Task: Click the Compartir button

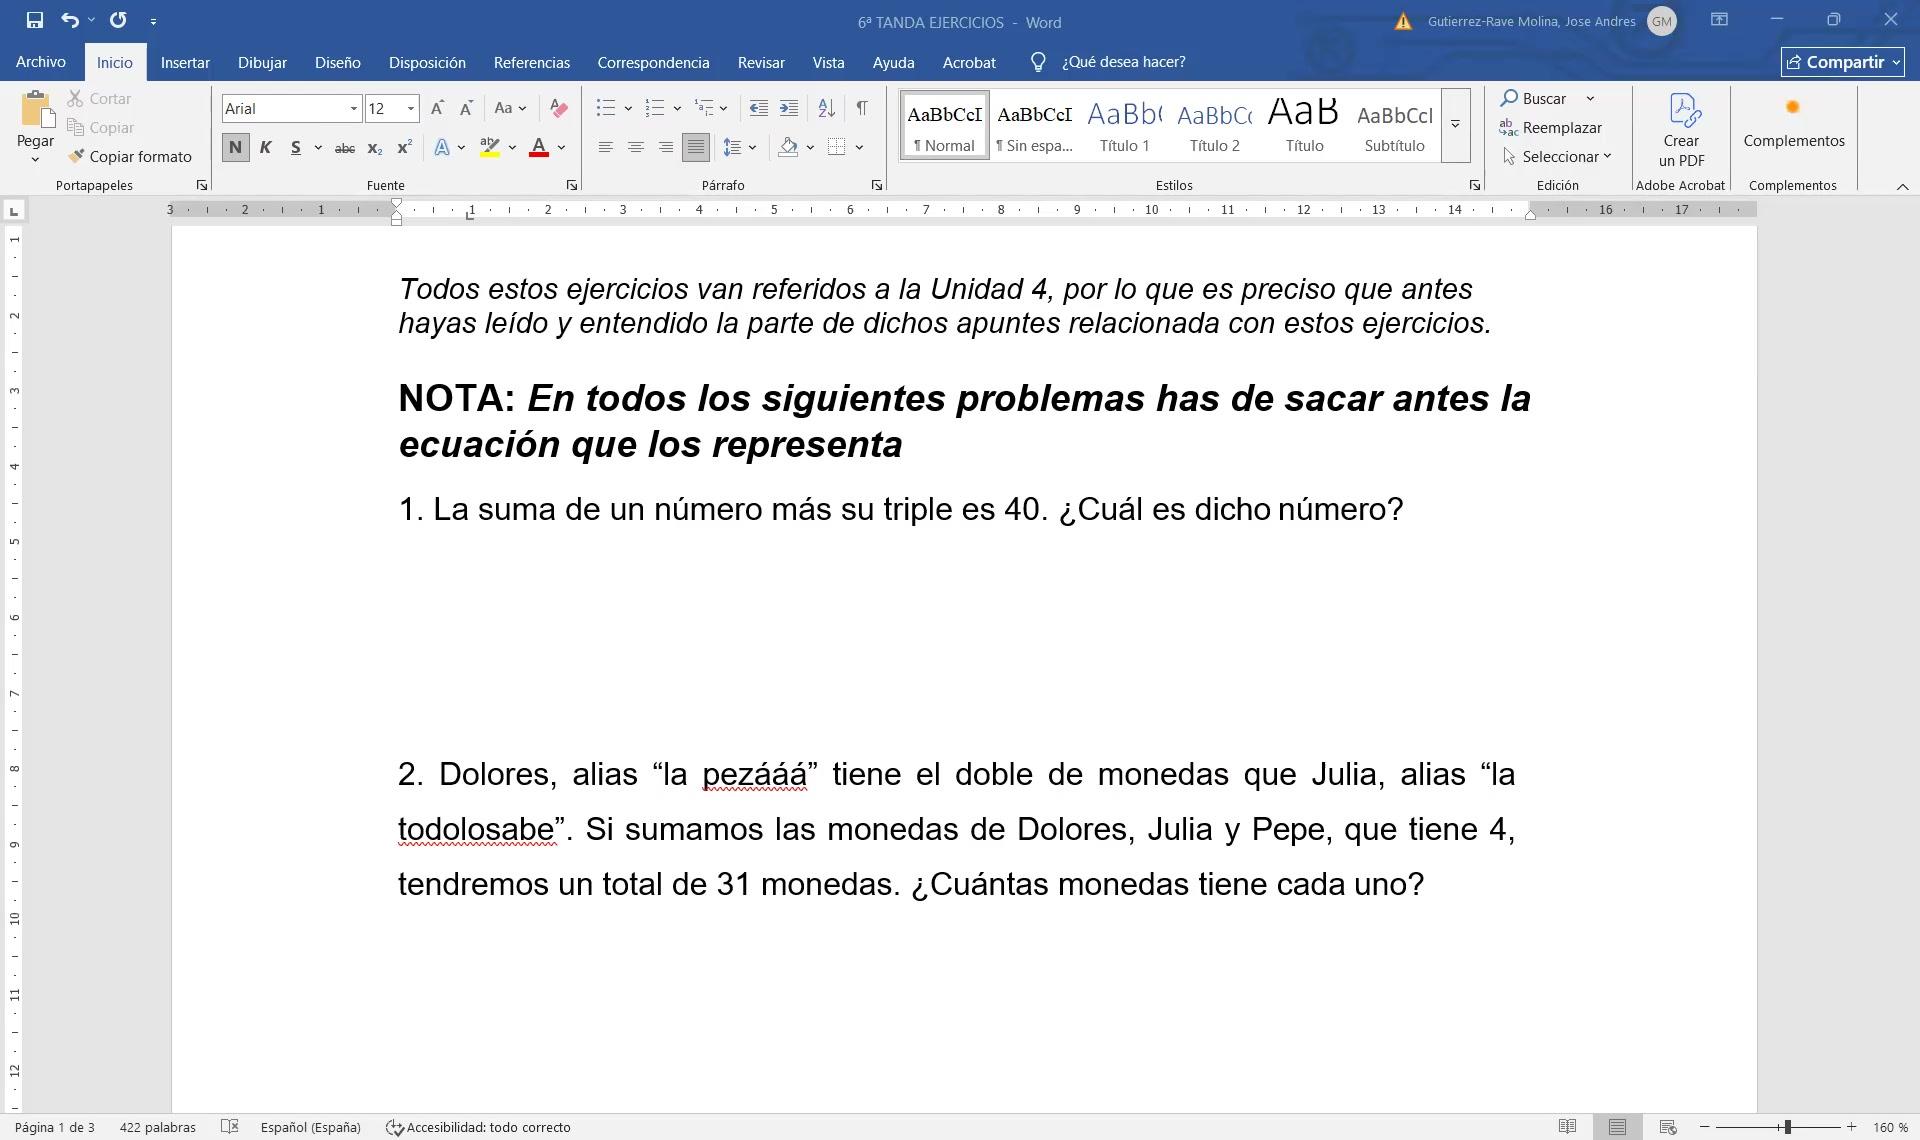Action: coord(1842,62)
